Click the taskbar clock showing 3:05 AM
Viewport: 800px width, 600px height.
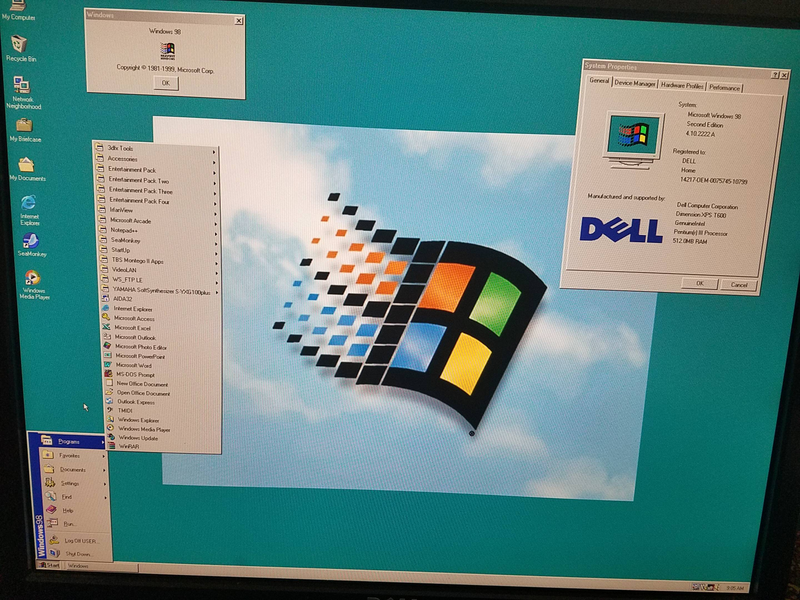[735, 588]
